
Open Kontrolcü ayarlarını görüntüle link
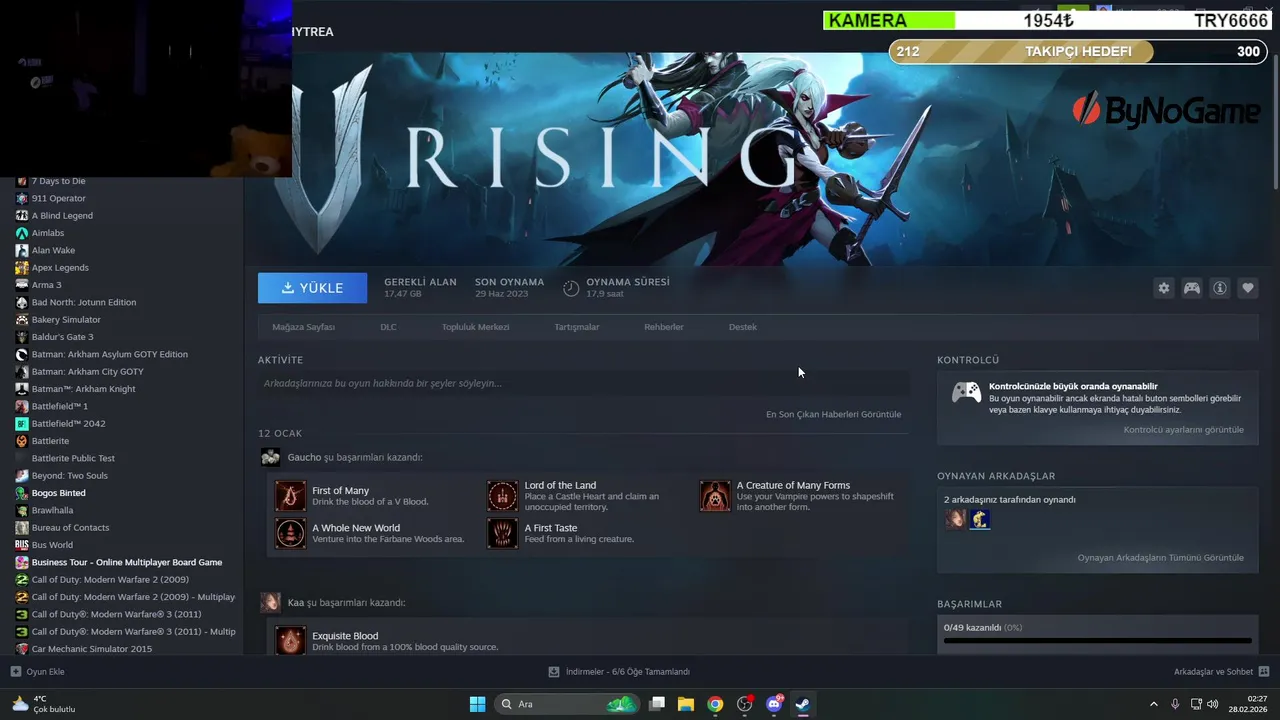[x=1184, y=430]
